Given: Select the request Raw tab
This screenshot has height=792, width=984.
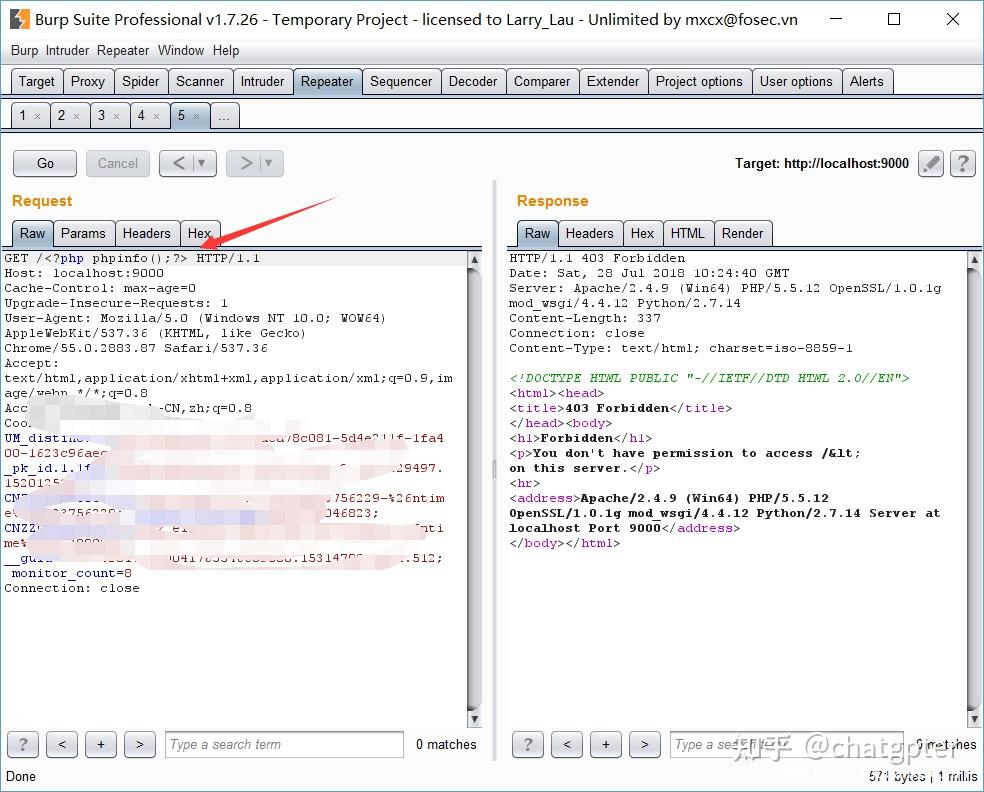Looking at the screenshot, I should [x=32, y=233].
